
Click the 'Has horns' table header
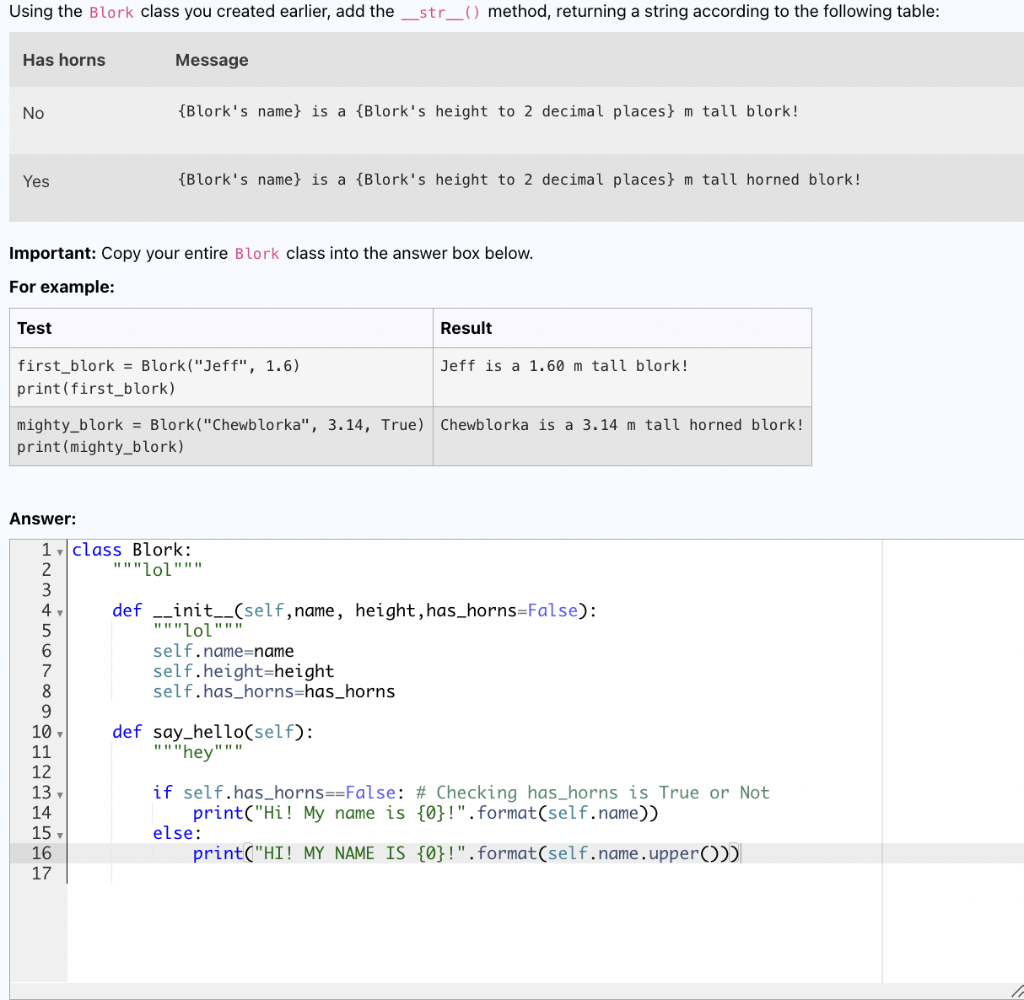[x=64, y=60]
